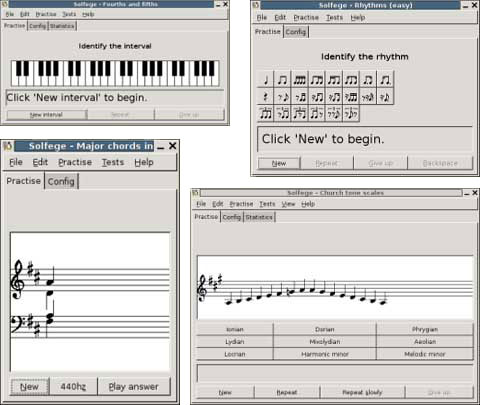The image size is (480, 405).
Task: Click the "Identify the rhythm" heading
Action: coord(365,57)
